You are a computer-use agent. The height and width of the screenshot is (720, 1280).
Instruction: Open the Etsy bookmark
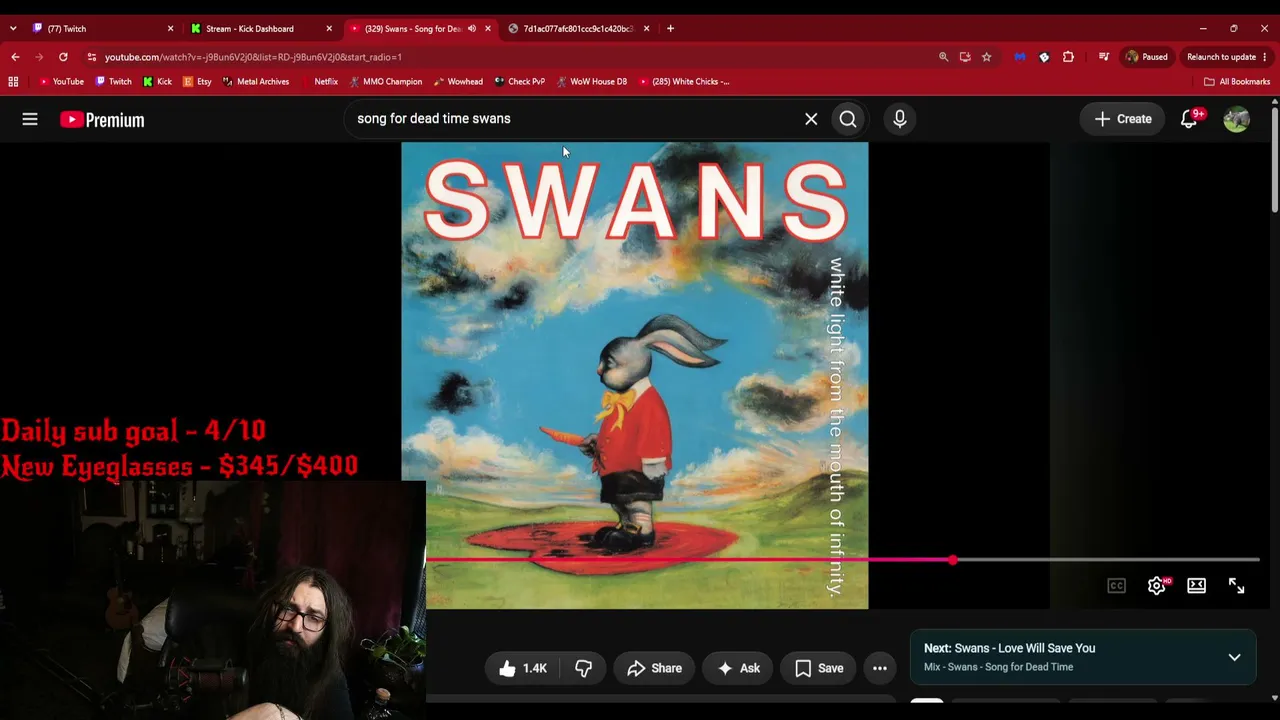pyautogui.click(x=198, y=82)
